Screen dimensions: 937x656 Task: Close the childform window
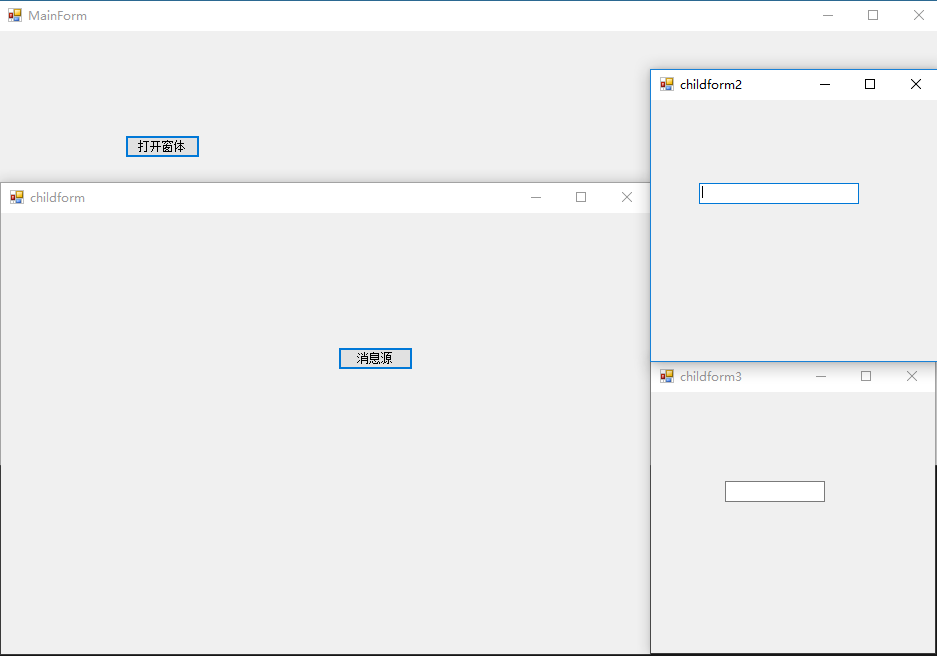point(626,197)
